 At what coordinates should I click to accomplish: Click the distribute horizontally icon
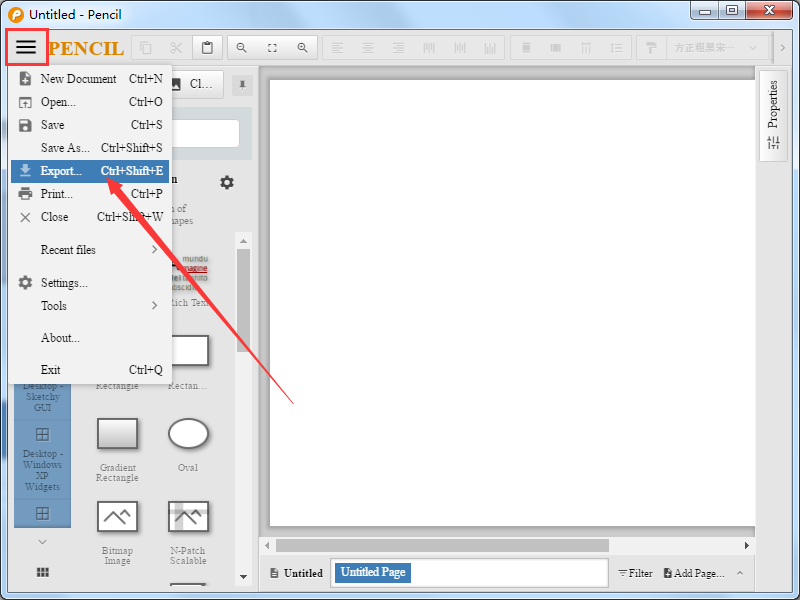586,48
